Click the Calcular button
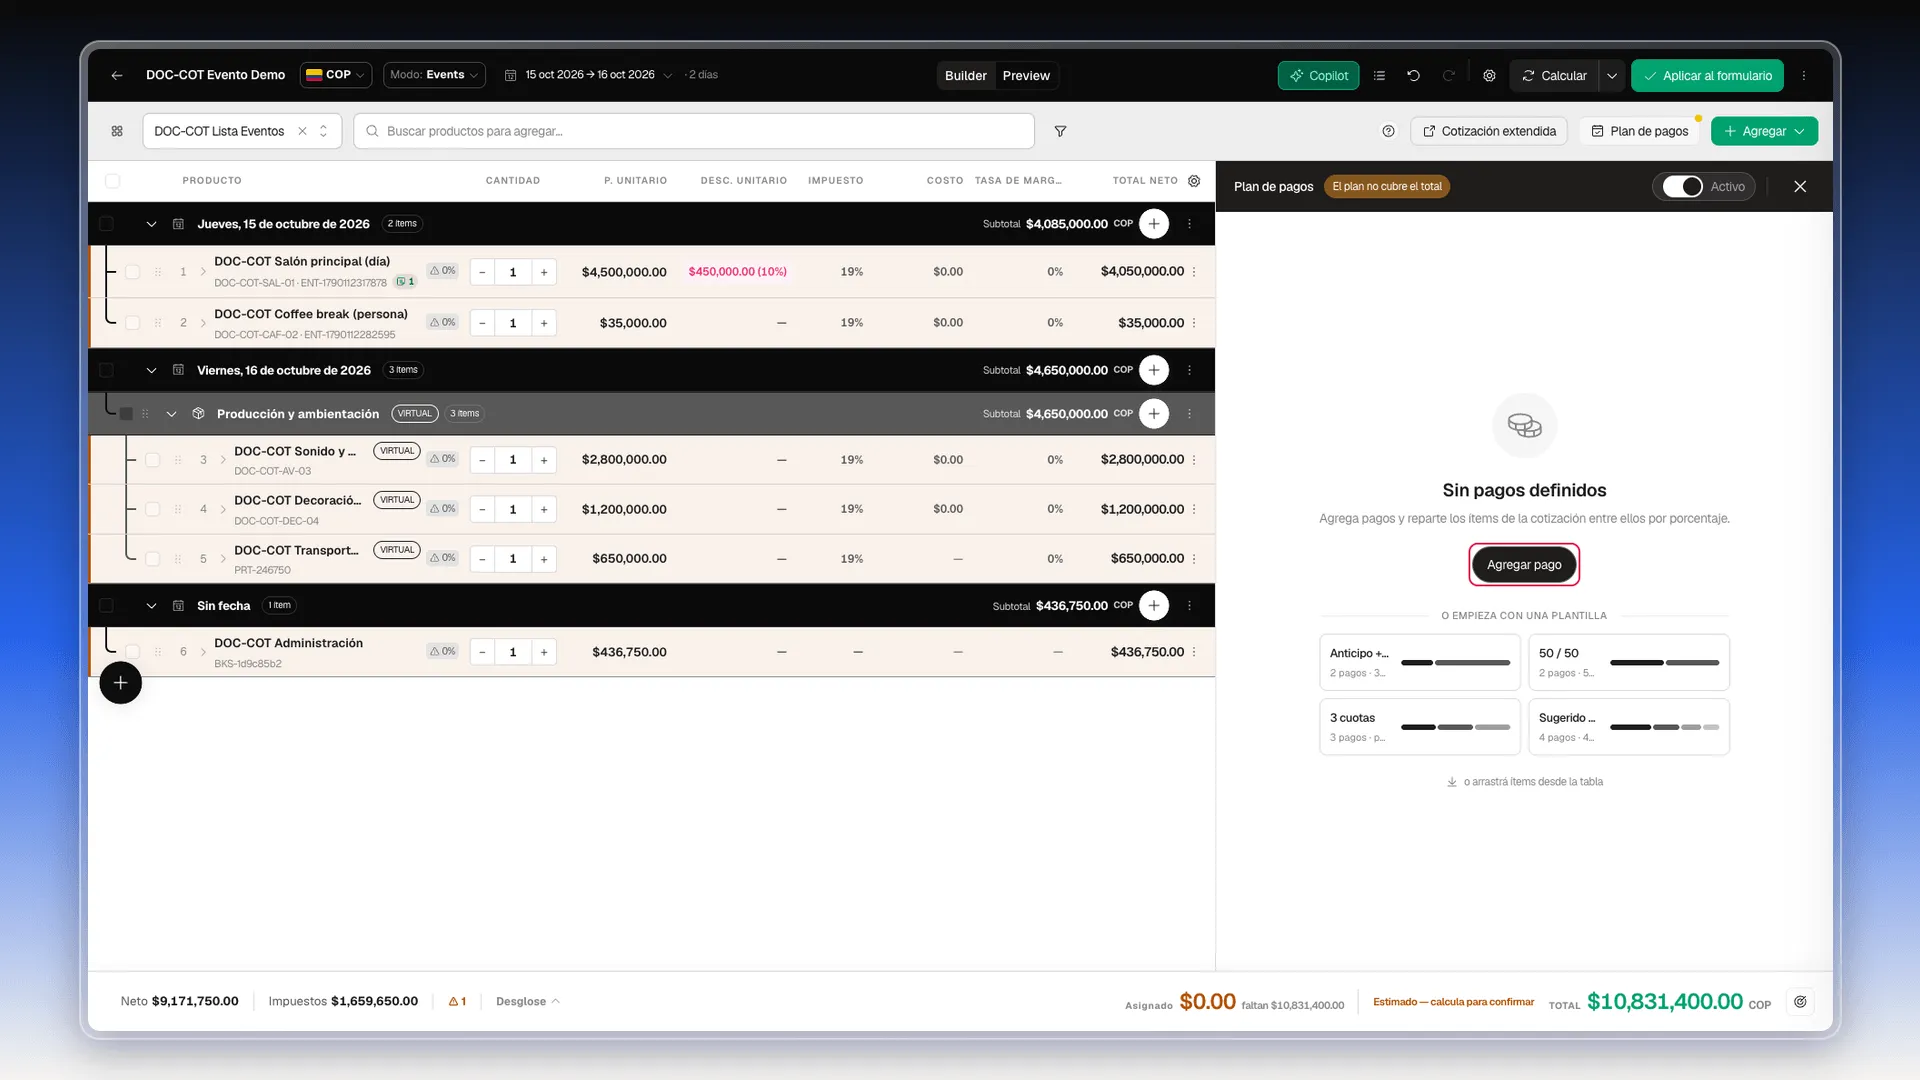Viewport: 1920px width, 1080px height. (1554, 75)
